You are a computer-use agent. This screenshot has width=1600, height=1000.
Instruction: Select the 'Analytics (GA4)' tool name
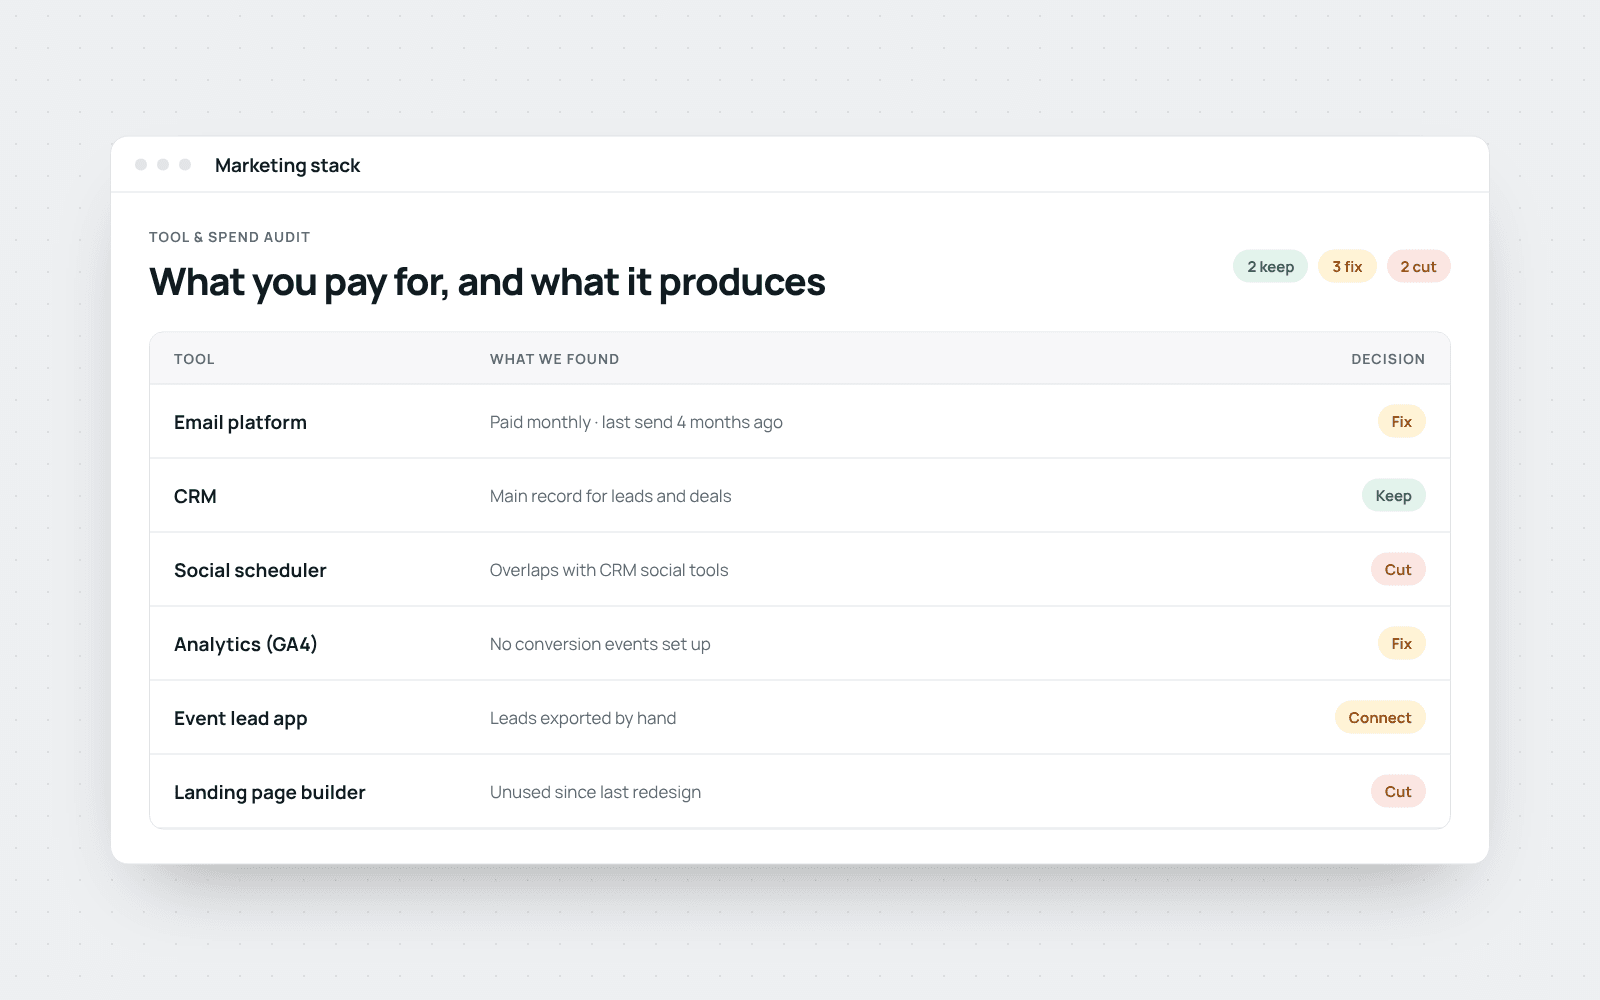[245, 644]
